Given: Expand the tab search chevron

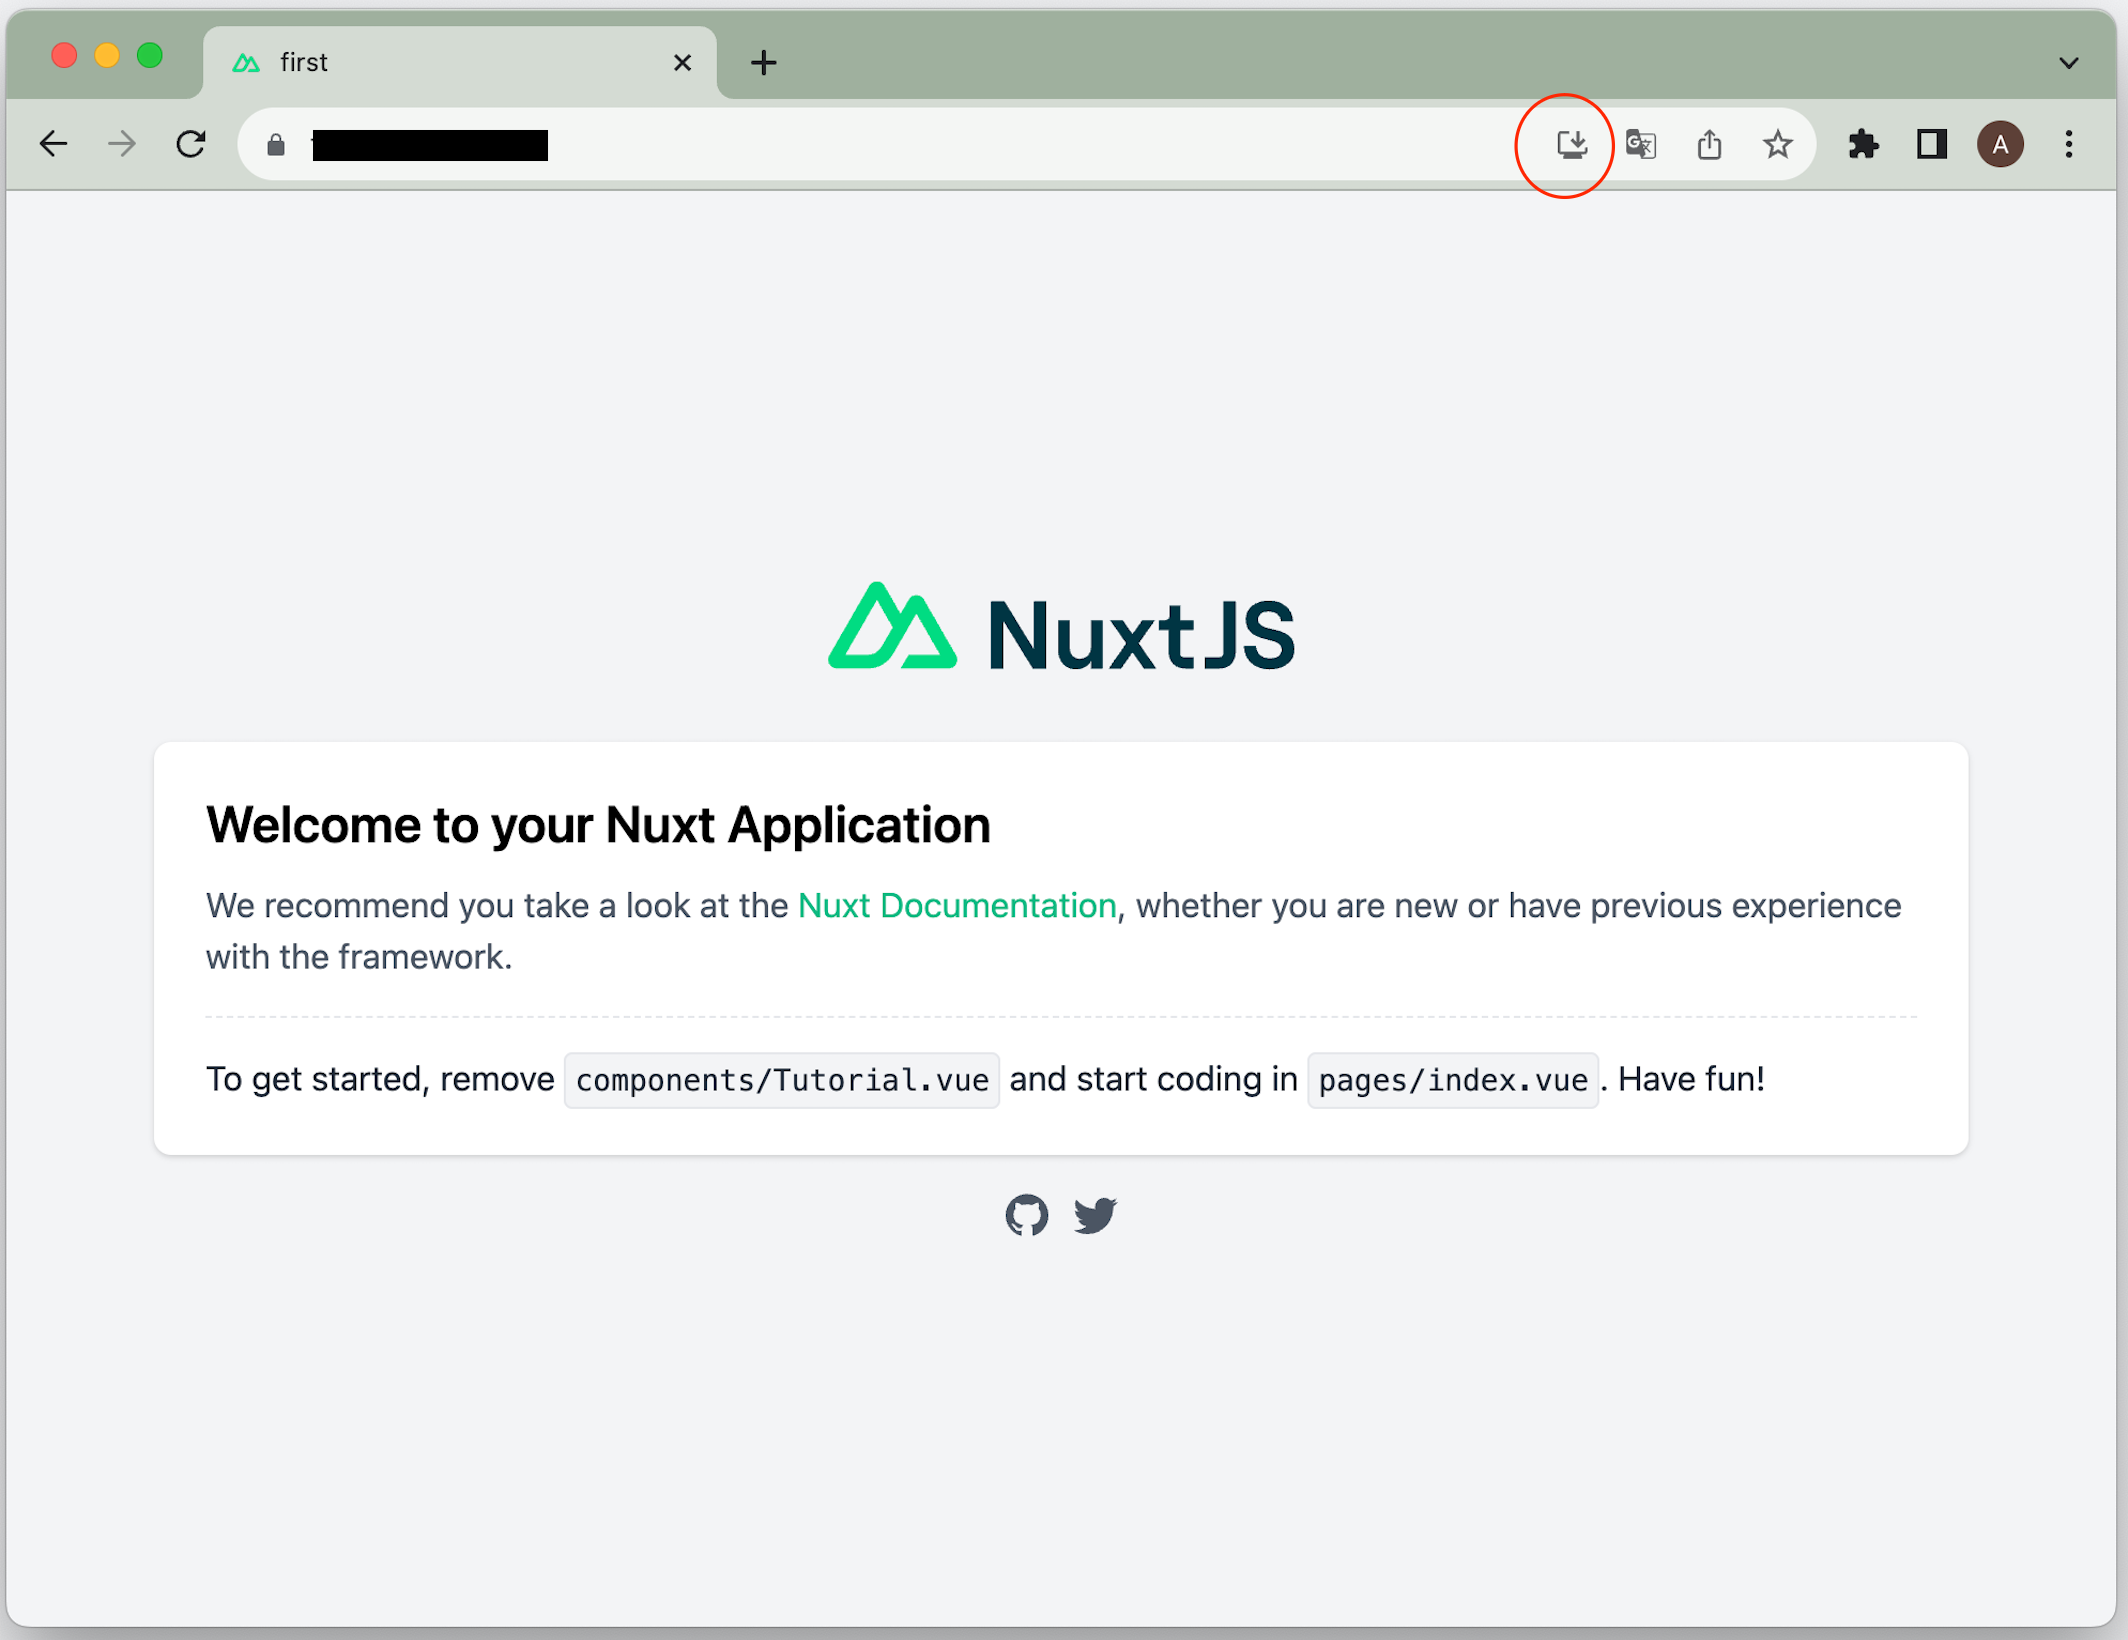Looking at the screenshot, I should point(2069,63).
